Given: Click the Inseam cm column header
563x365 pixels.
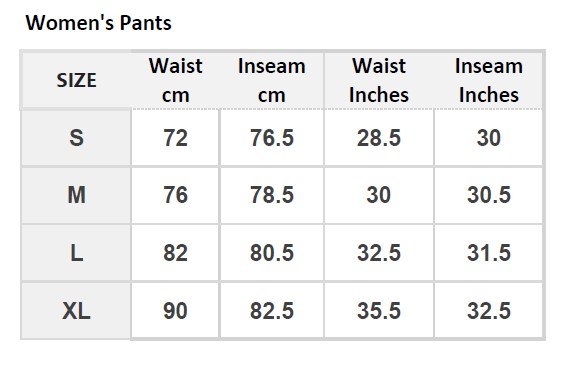Looking at the screenshot, I should [272, 80].
